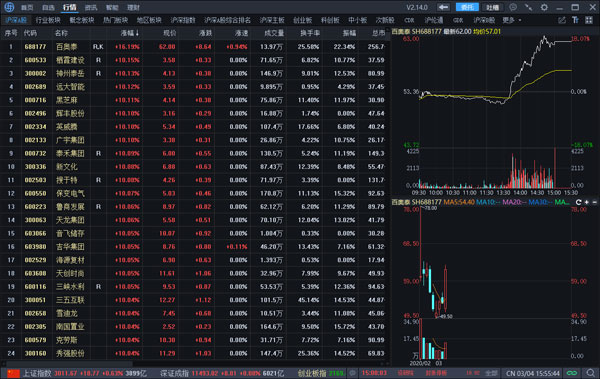Screen dimensions: 600x379
Task: Click the blue 委托 button
Action: 467,7
